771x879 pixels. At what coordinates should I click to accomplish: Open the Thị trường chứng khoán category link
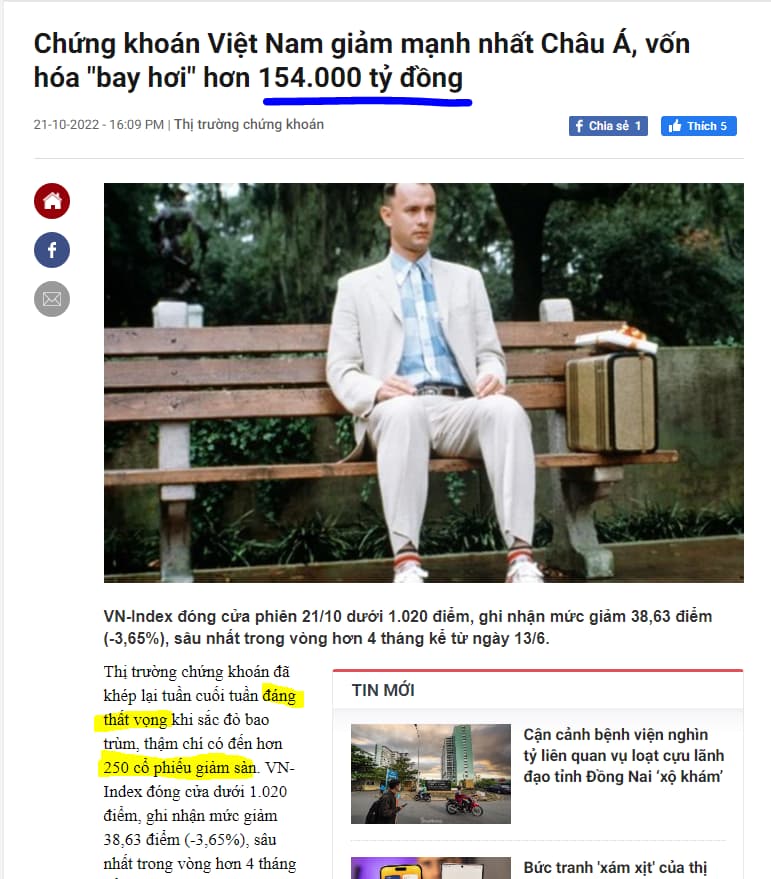[249, 124]
